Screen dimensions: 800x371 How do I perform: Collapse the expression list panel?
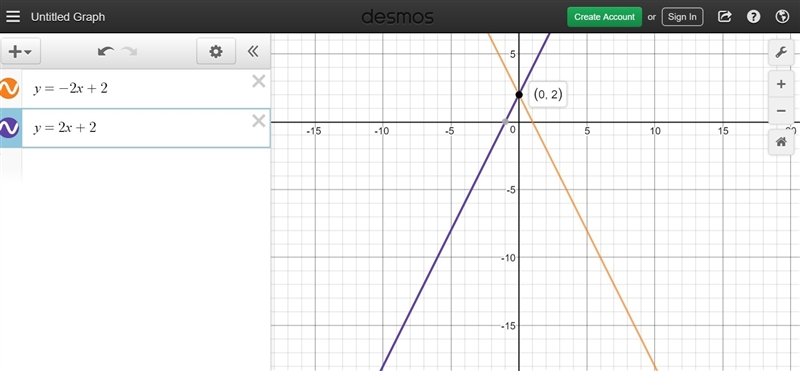pyautogui.click(x=253, y=51)
